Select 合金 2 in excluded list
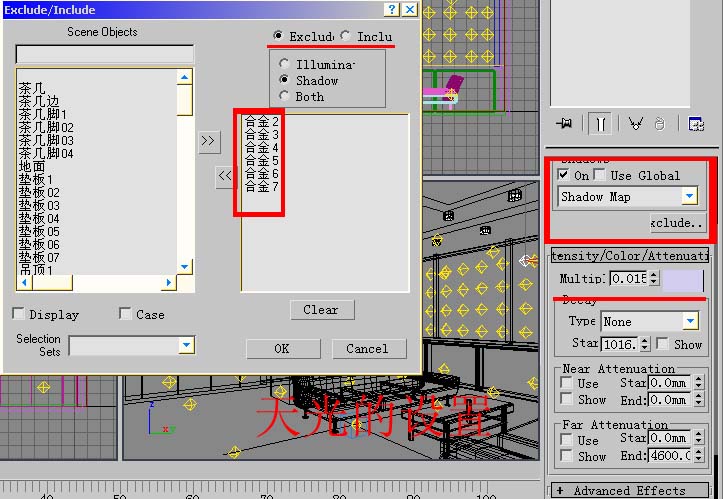 (x=261, y=122)
